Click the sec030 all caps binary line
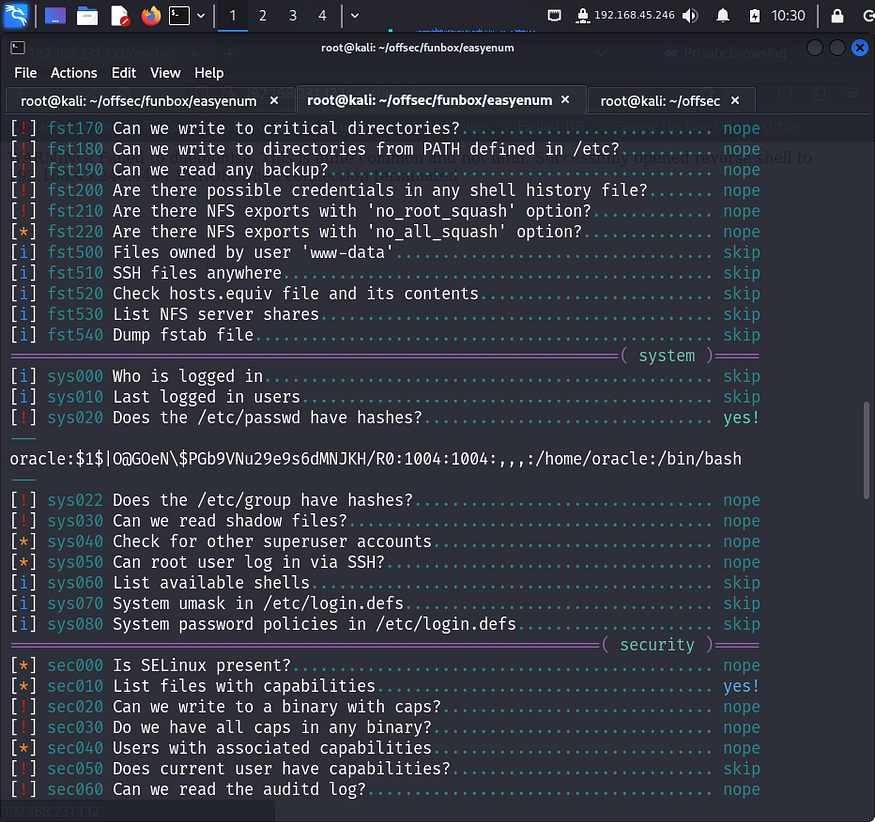This screenshot has height=822, width=875. (385, 727)
